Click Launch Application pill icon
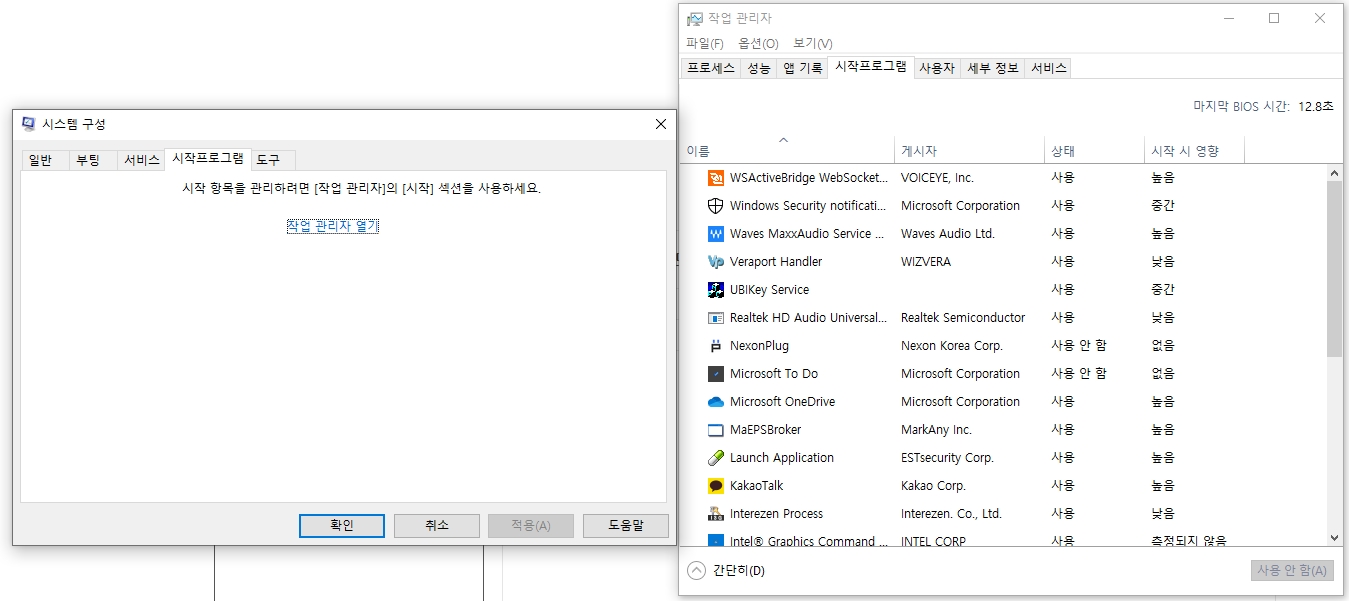Screen dimensions: 1349x601 715,458
